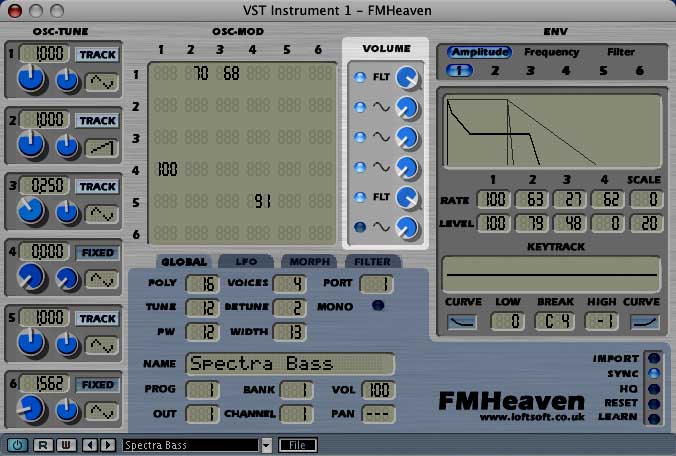
Task: Click the envelope graph display
Action: pos(552,132)
